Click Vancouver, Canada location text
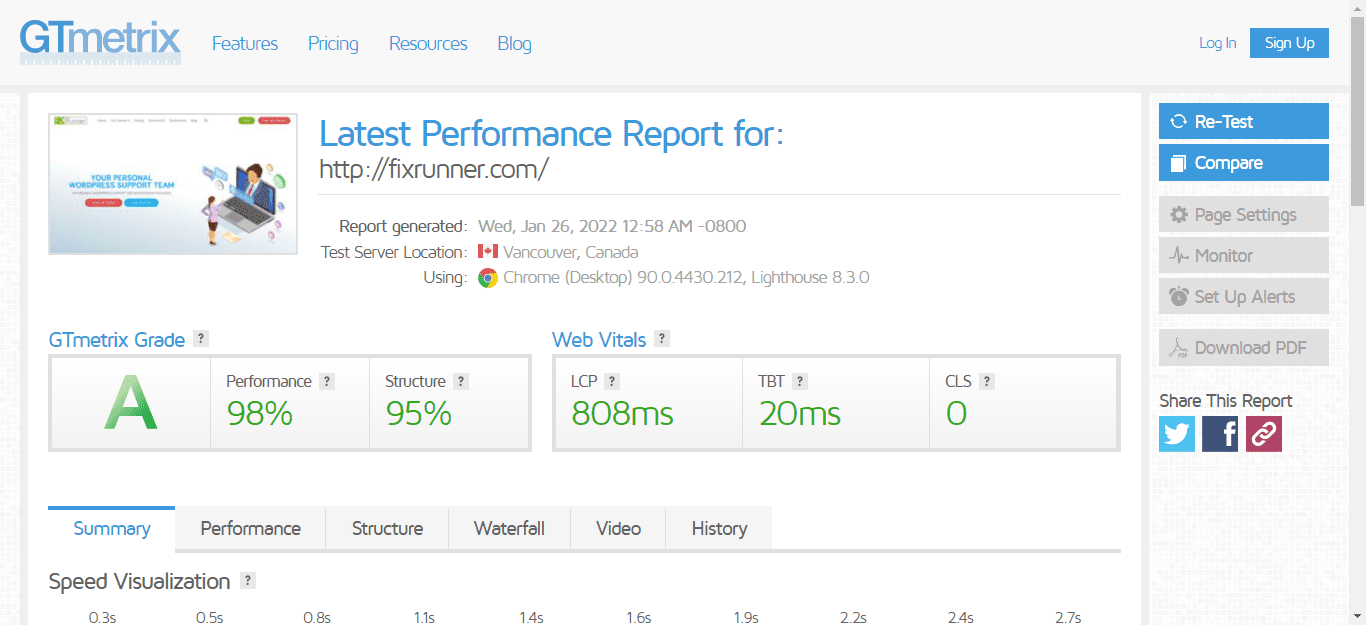This screenshot has height=625, width=1366. (571, 252)
